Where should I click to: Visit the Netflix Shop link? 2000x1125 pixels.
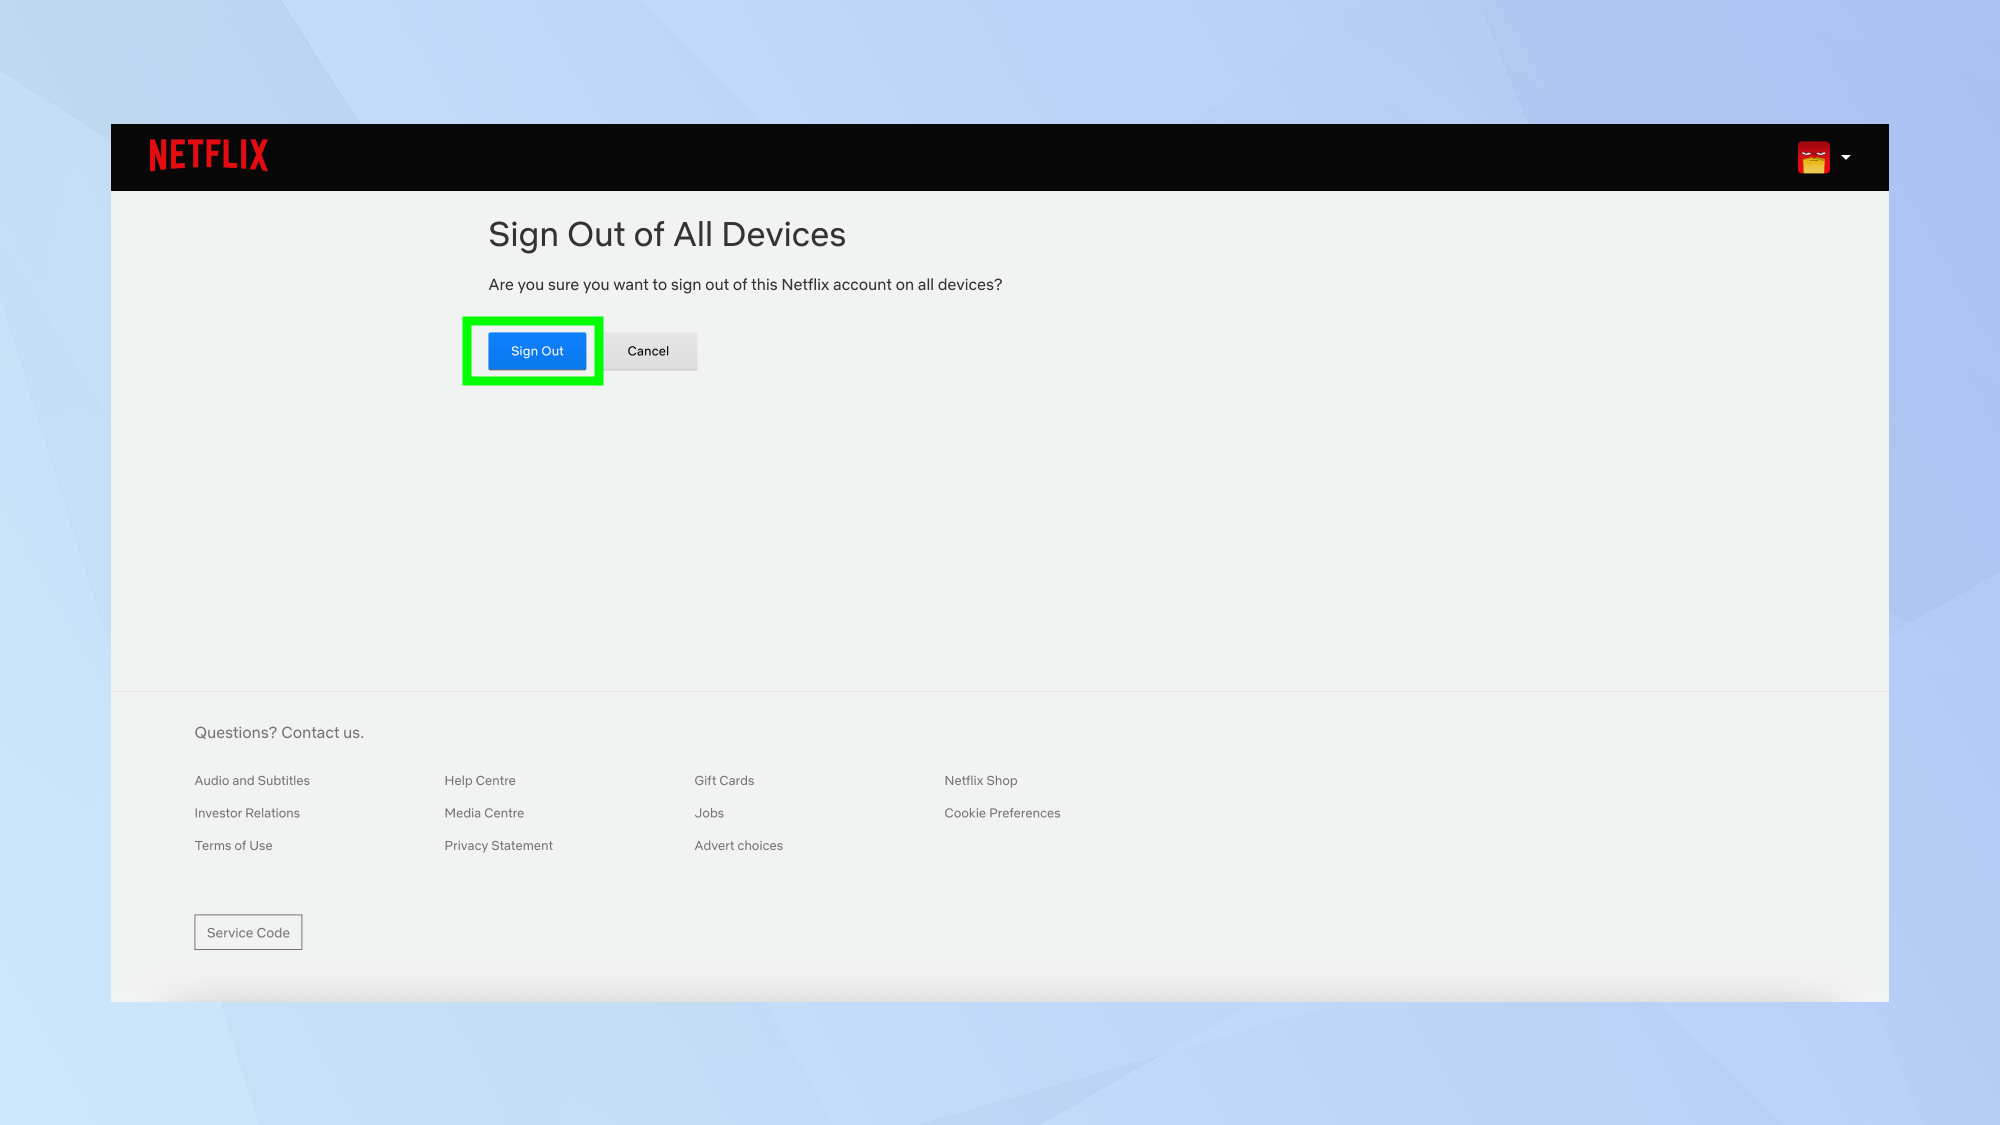pyautogui.click(x=980, y=781)
